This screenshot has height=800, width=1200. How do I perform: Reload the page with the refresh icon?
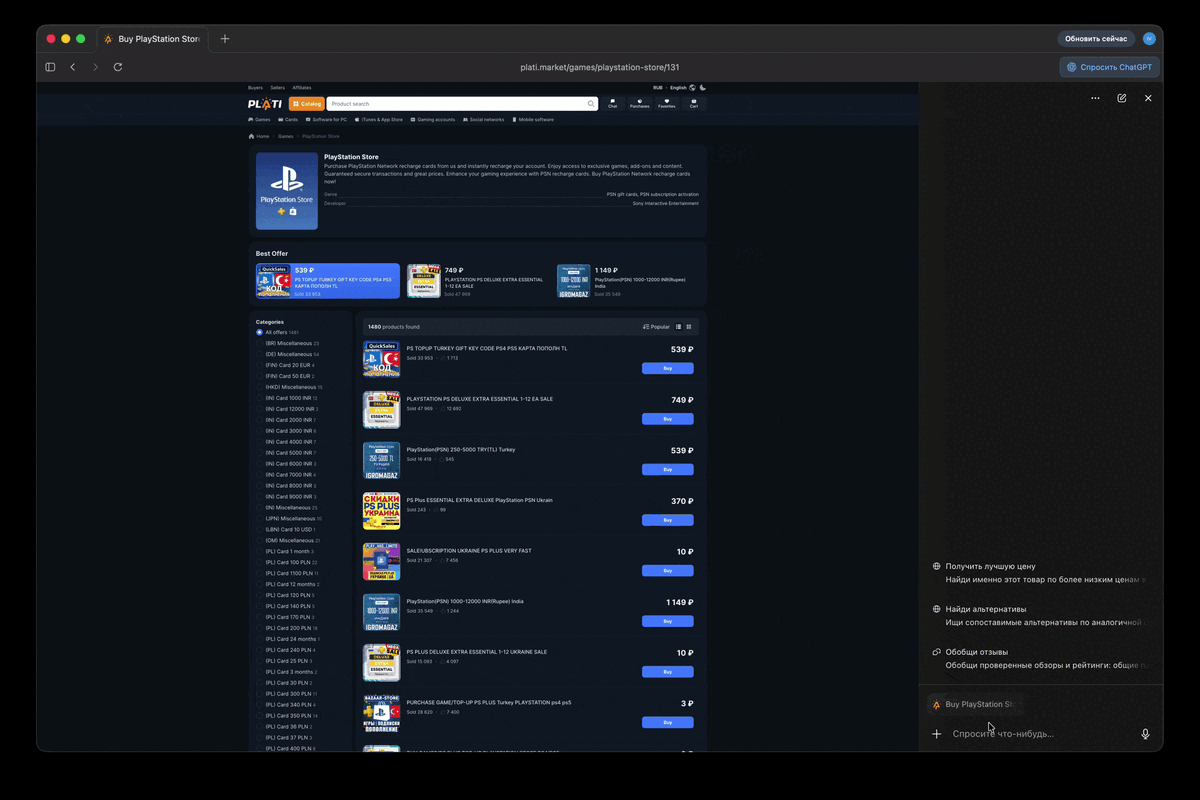118,67
